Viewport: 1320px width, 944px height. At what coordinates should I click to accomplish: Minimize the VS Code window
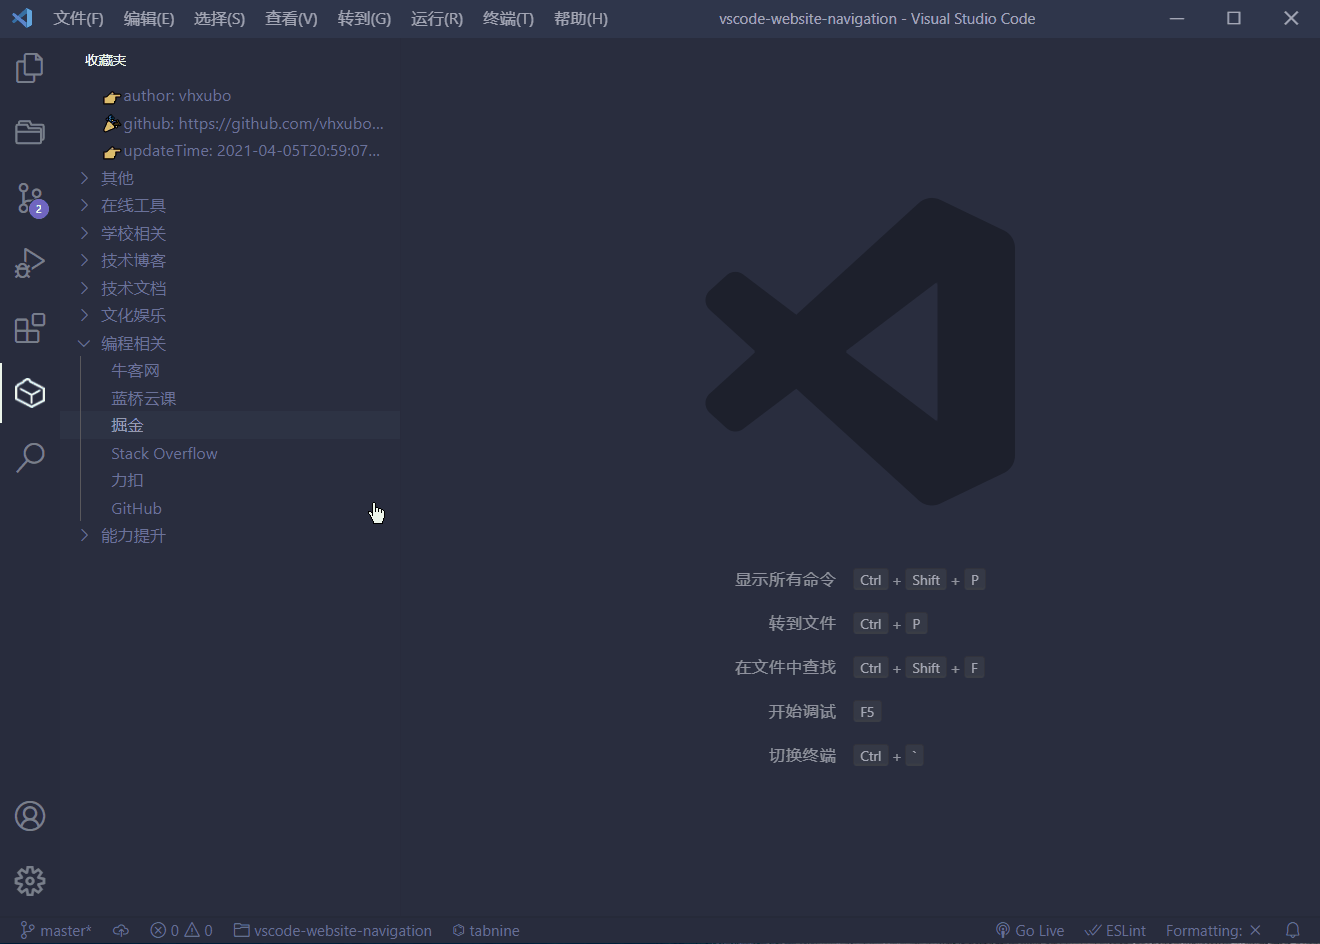click(1177, 18)
